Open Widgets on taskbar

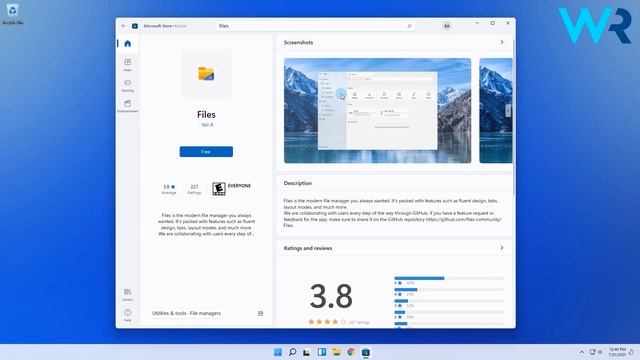322,352
